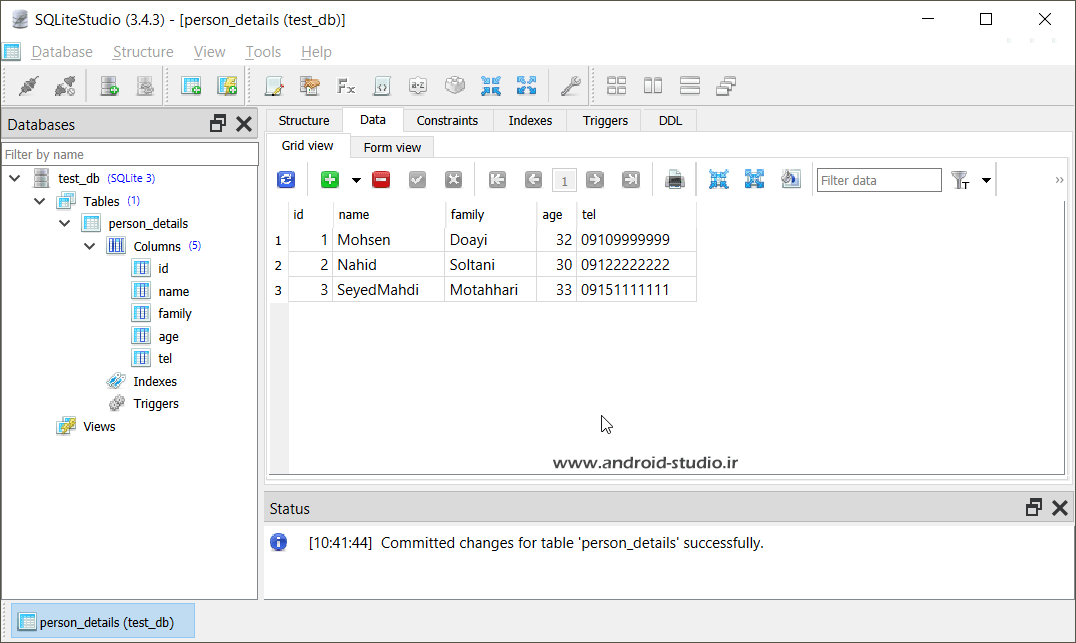
Task: Cascade windows icon
Action: tap(726, 86)
